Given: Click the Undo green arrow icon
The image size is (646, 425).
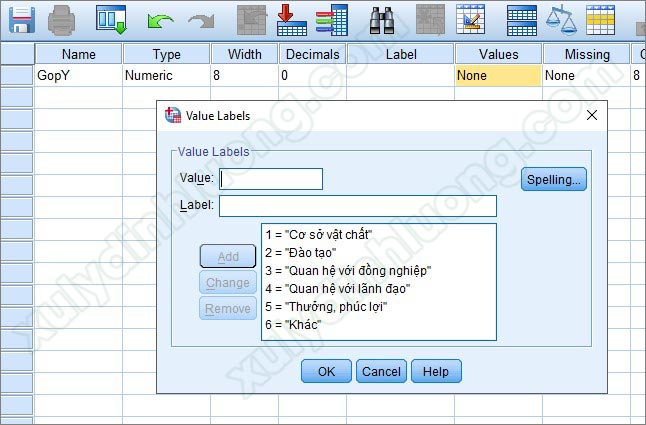Looking at the screenshot, I should pyautogui.click(x=159, y=18).
